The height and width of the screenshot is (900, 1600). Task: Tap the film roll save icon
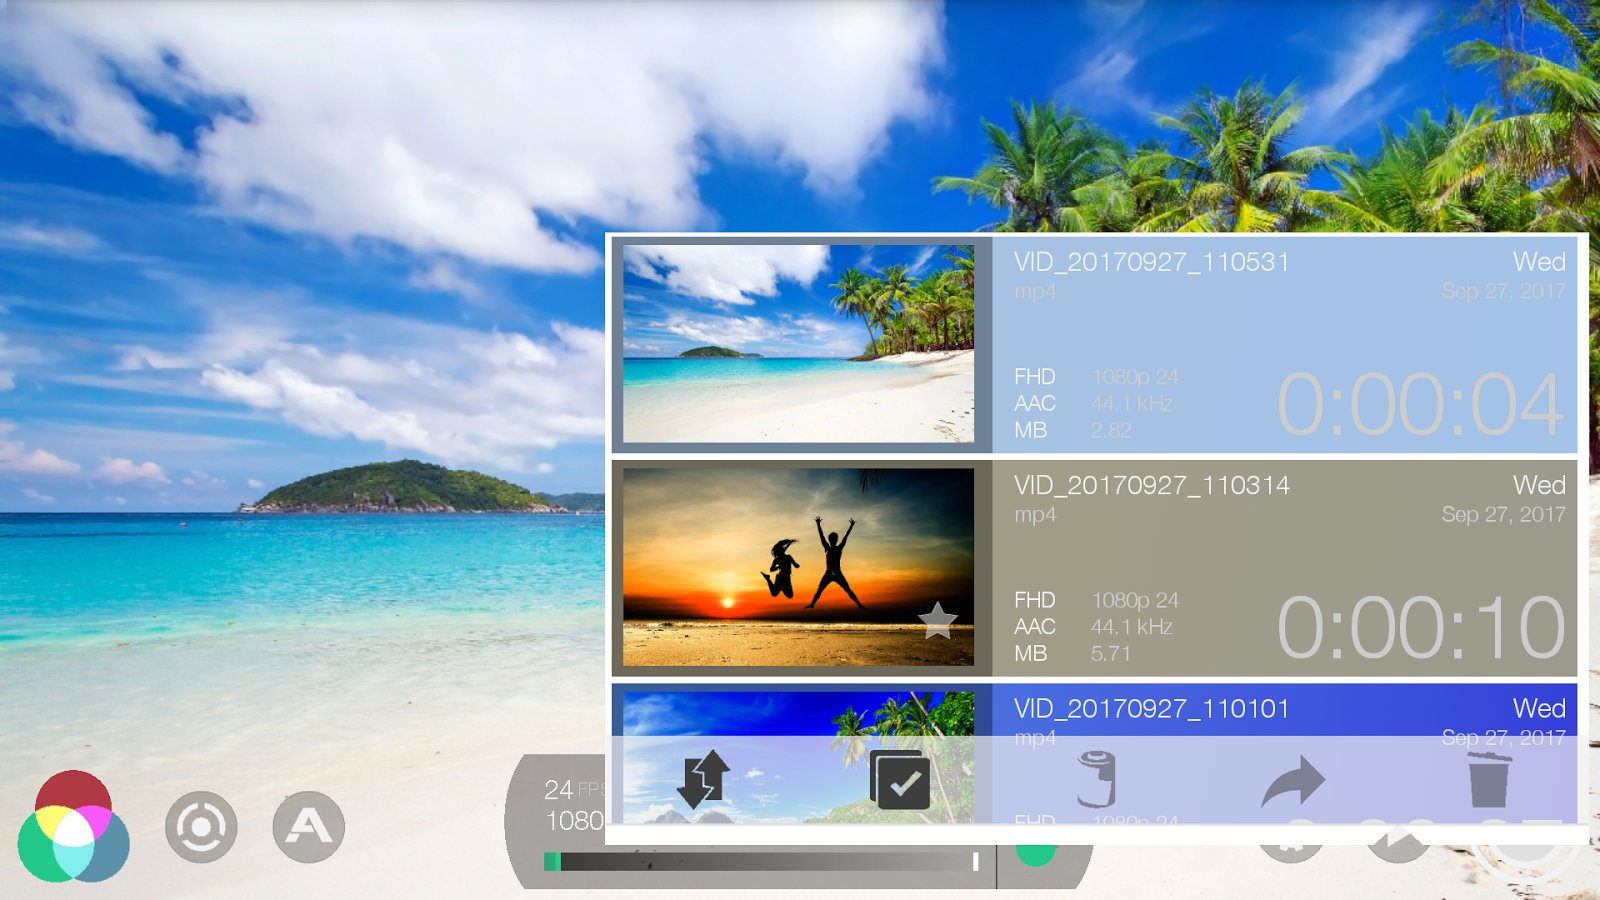[x=1097, y=780]
